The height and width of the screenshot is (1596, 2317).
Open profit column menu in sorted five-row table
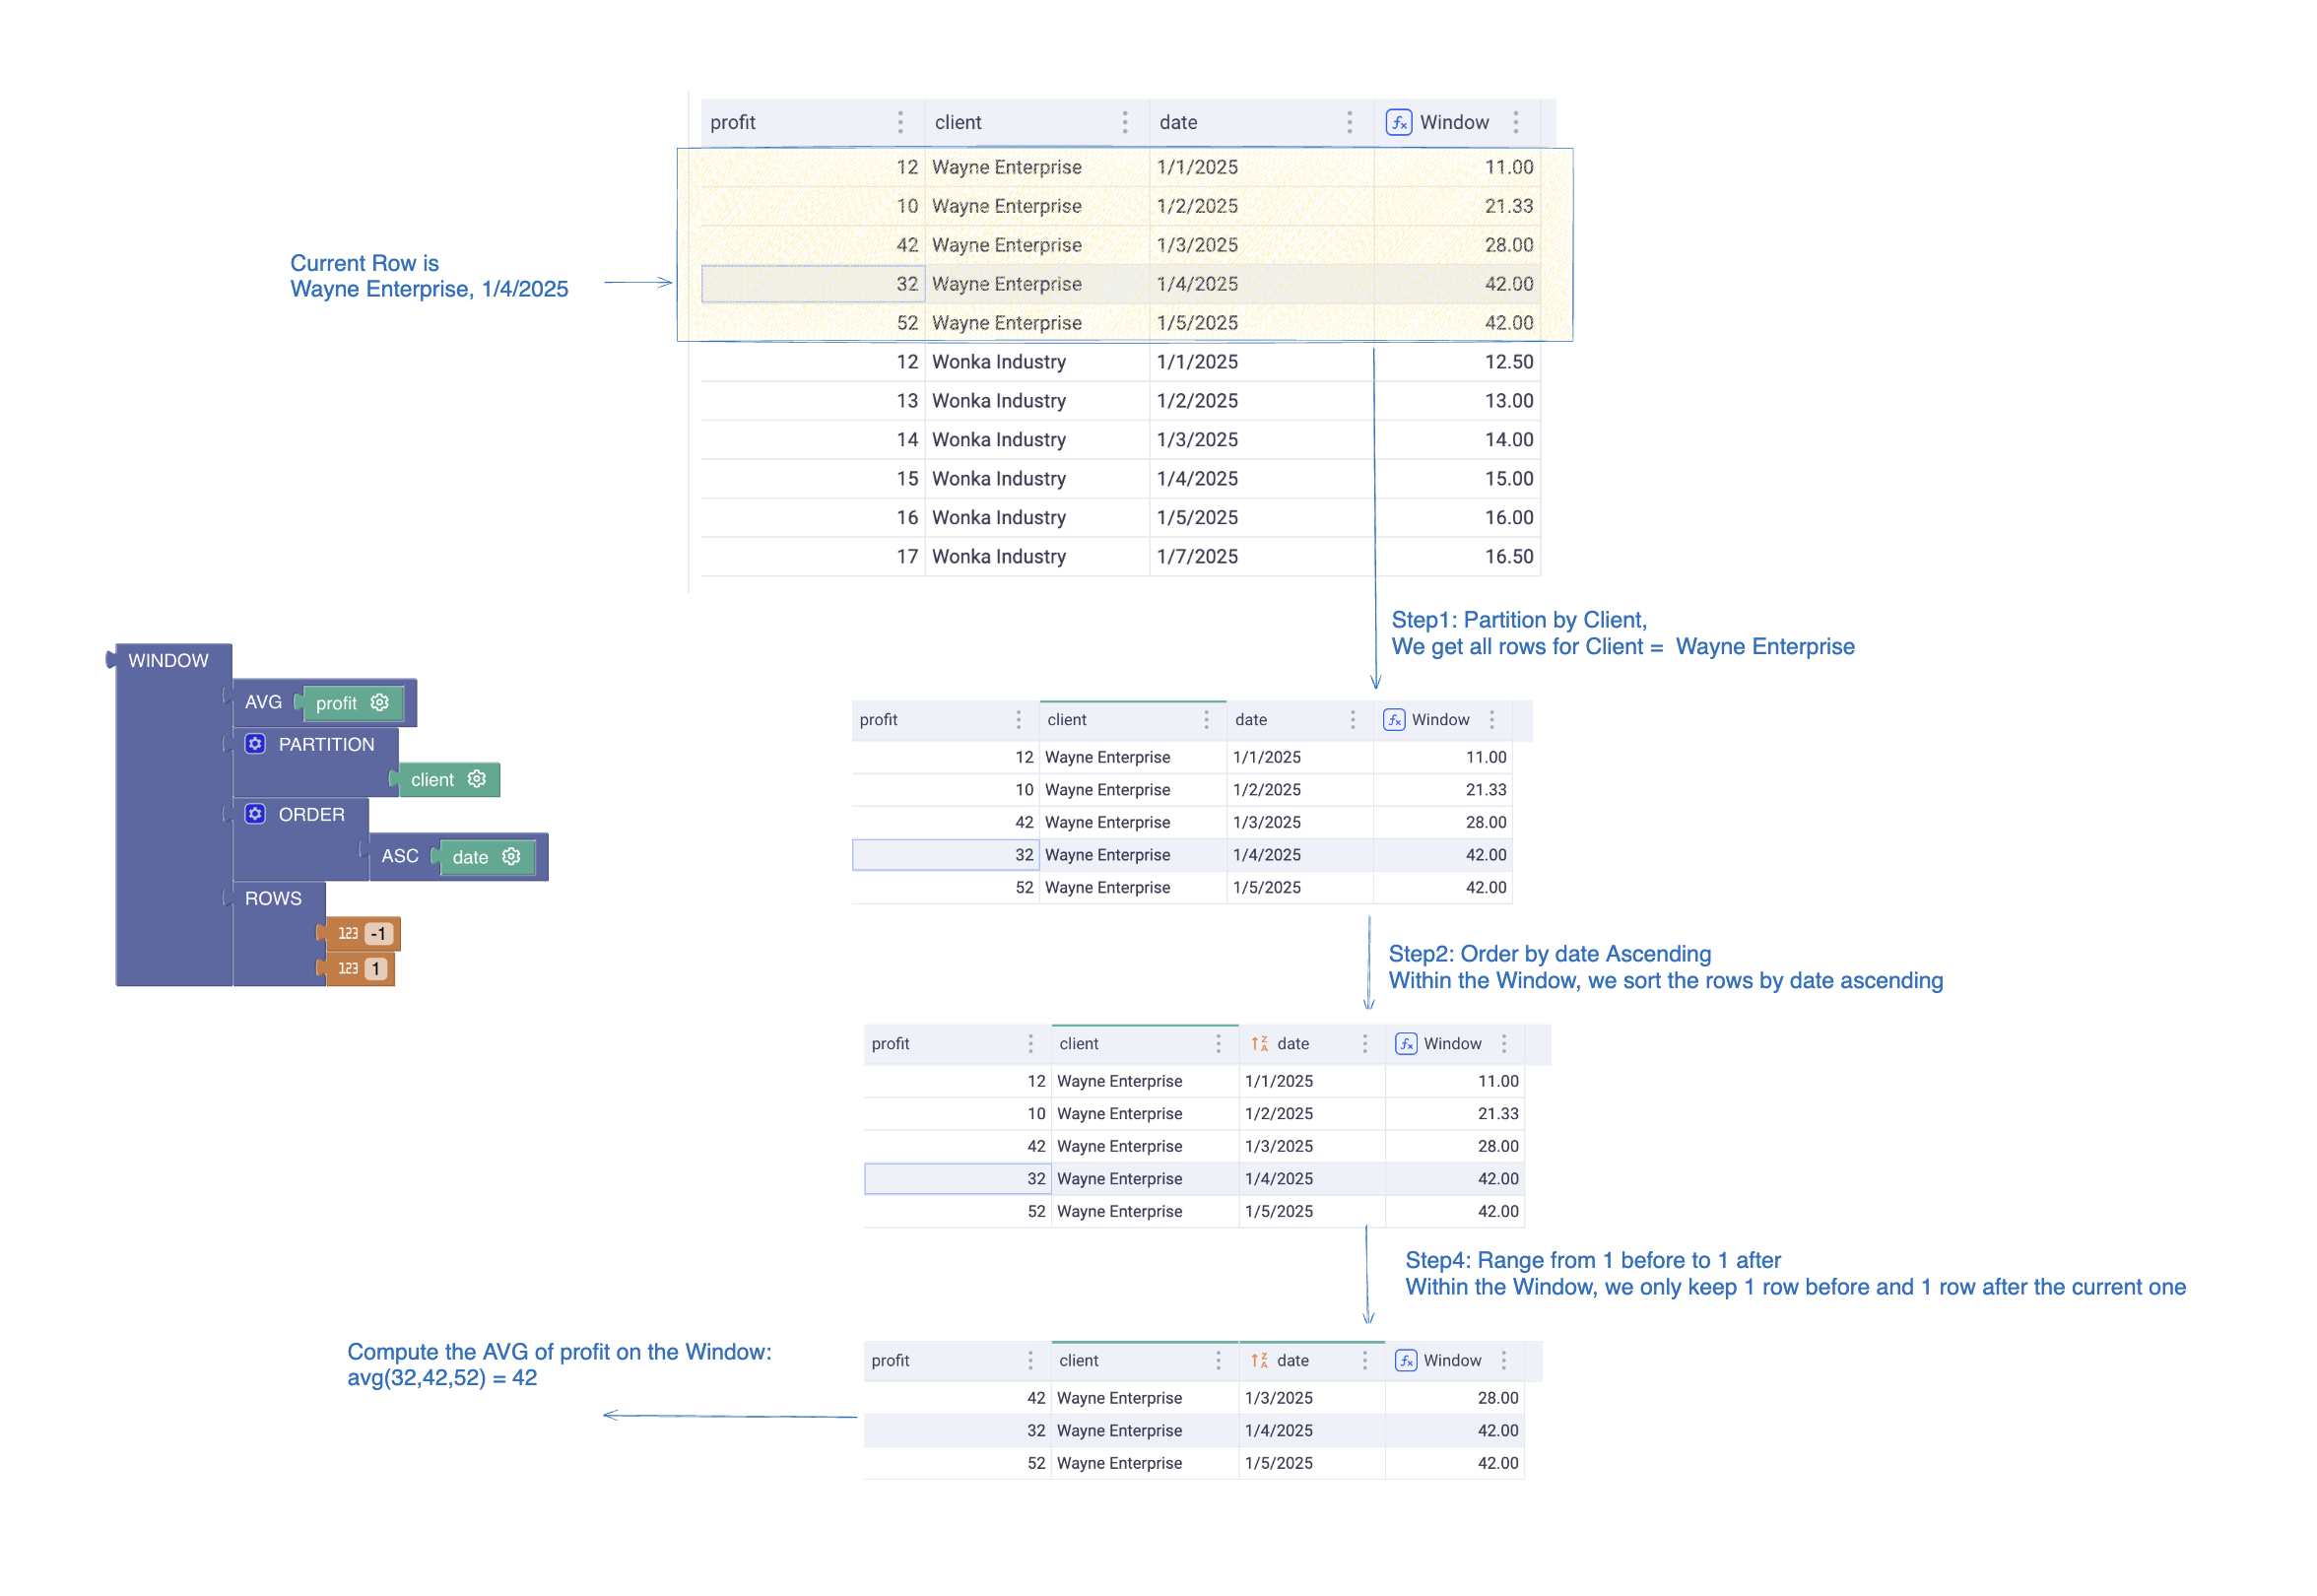pos(1030,1043)
